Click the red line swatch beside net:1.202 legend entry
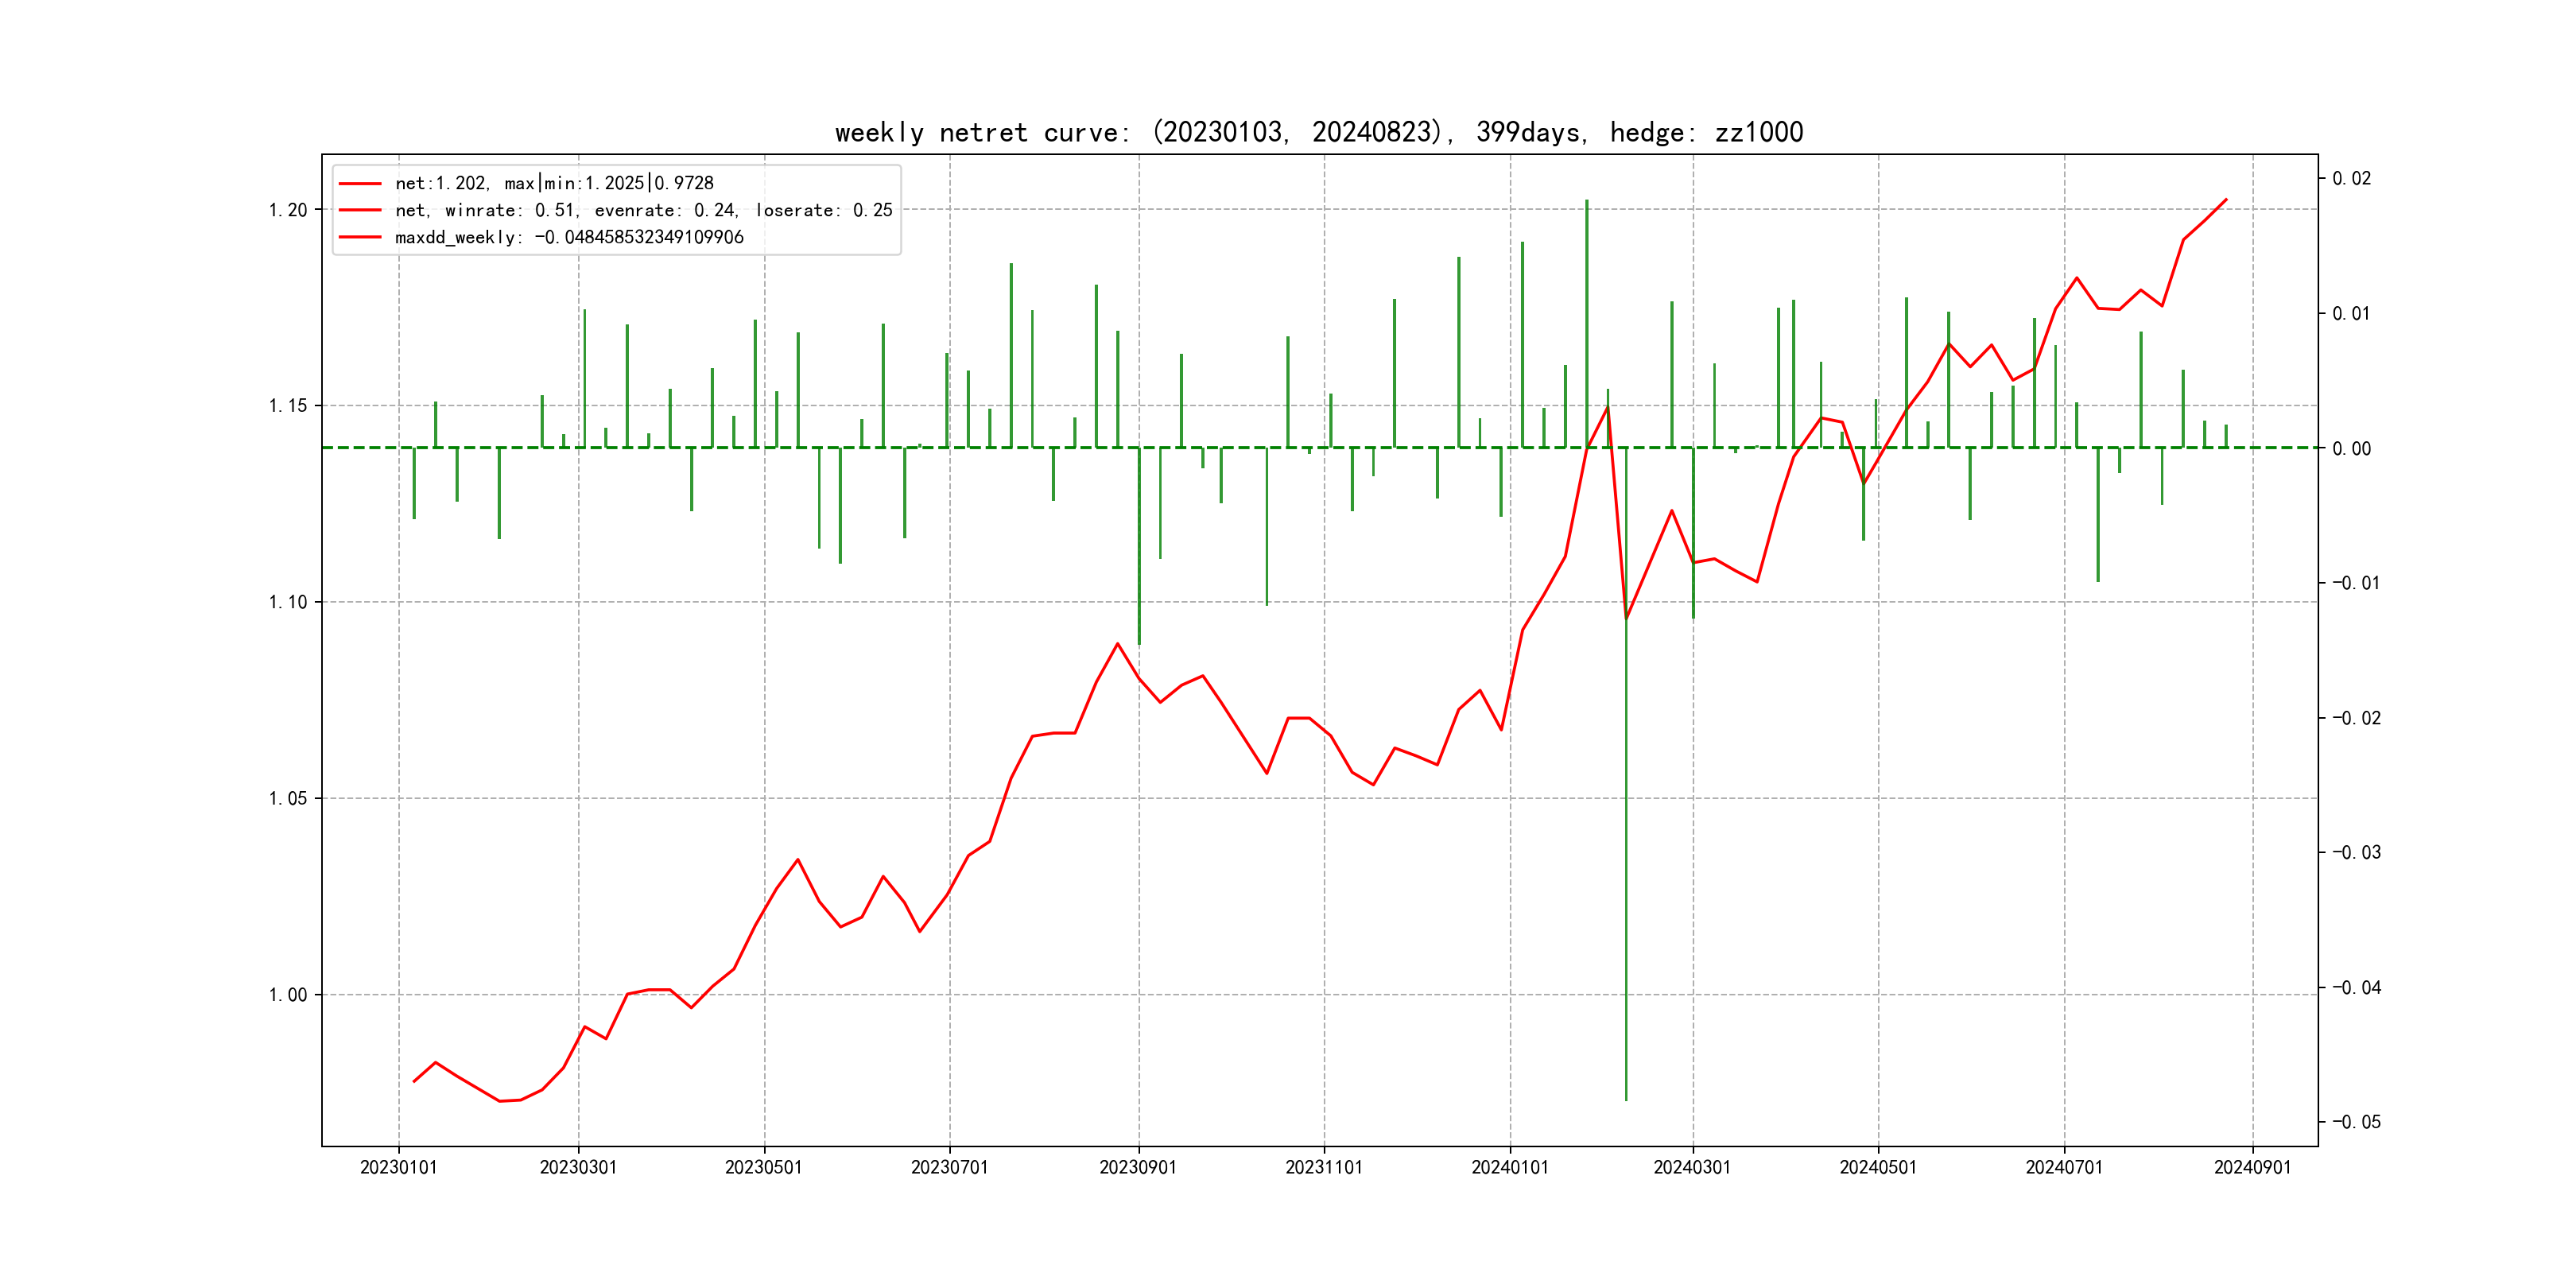The height and width of the screenshot is (1288, 2576). [x=360, y=184]
